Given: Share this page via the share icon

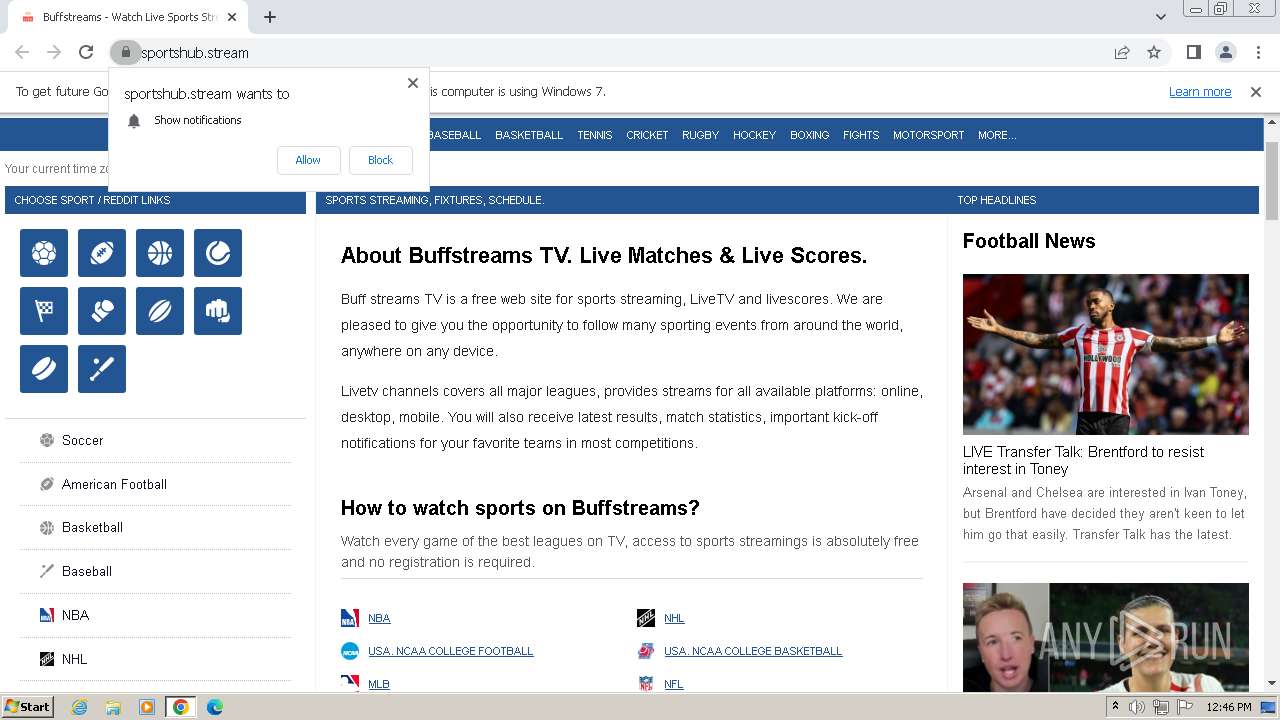Looking at the screenshot, I should [x=1122, y=52].
